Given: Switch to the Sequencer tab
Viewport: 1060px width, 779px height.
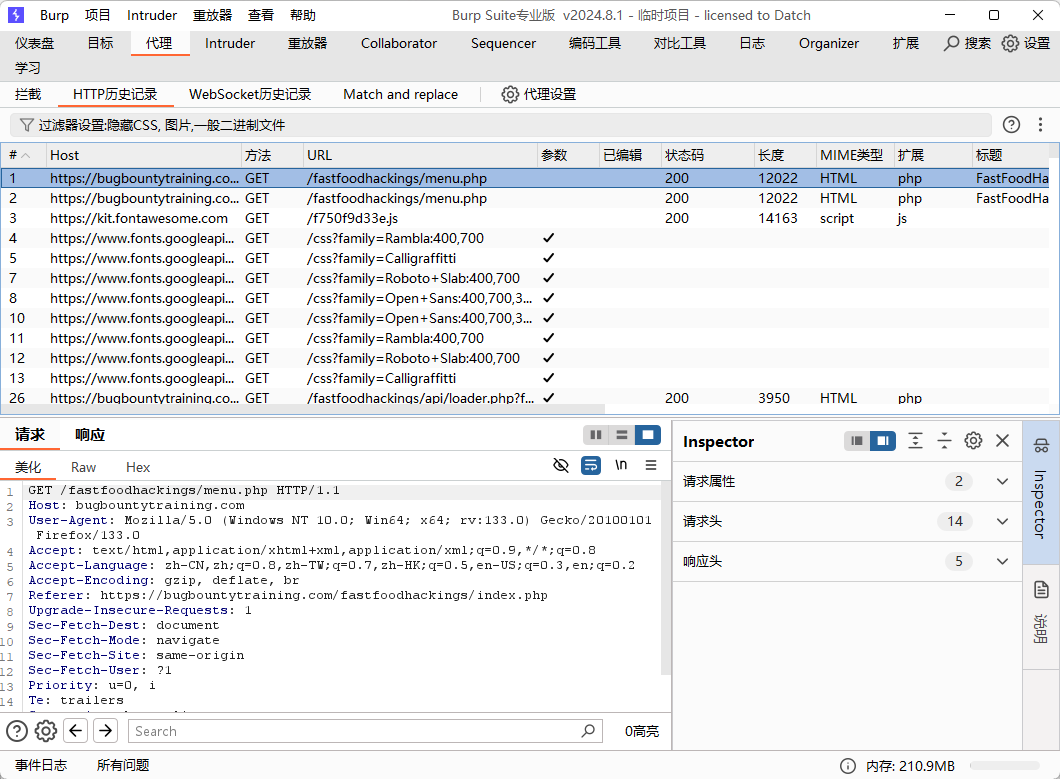Looking at the screenshot, I should 503,43.
